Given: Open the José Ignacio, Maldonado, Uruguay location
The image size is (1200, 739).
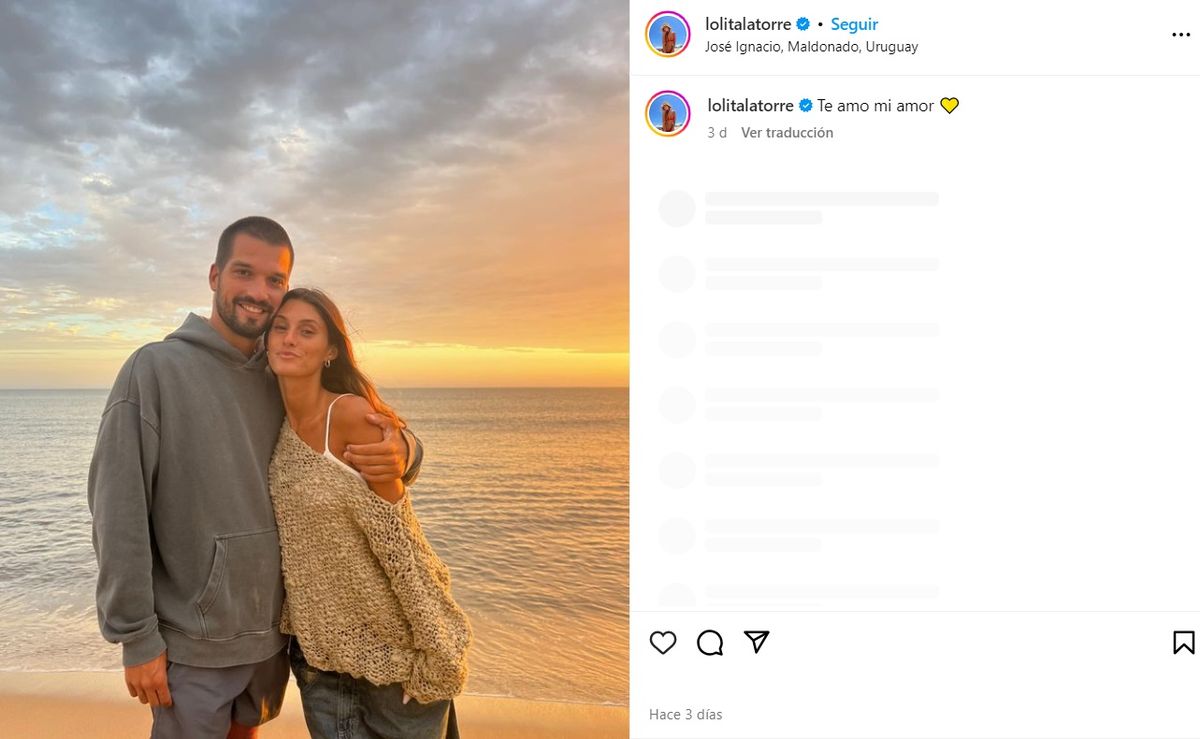Looking at the screenshot, I should tap(811, 47).
